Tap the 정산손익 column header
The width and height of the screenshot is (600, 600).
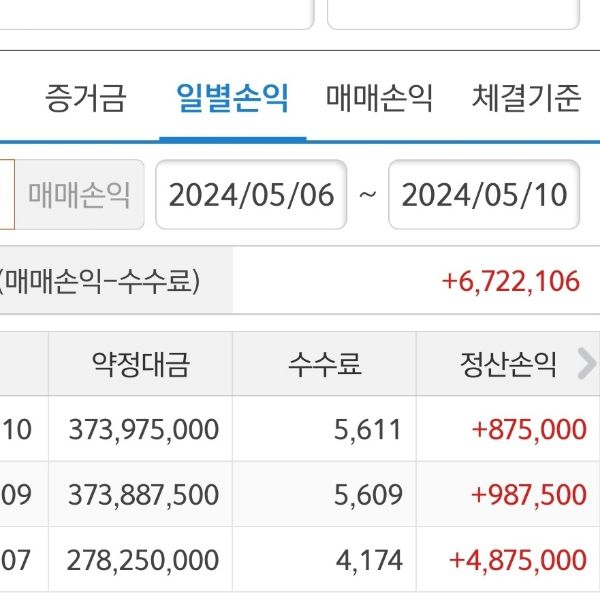(x=507, y=365)
